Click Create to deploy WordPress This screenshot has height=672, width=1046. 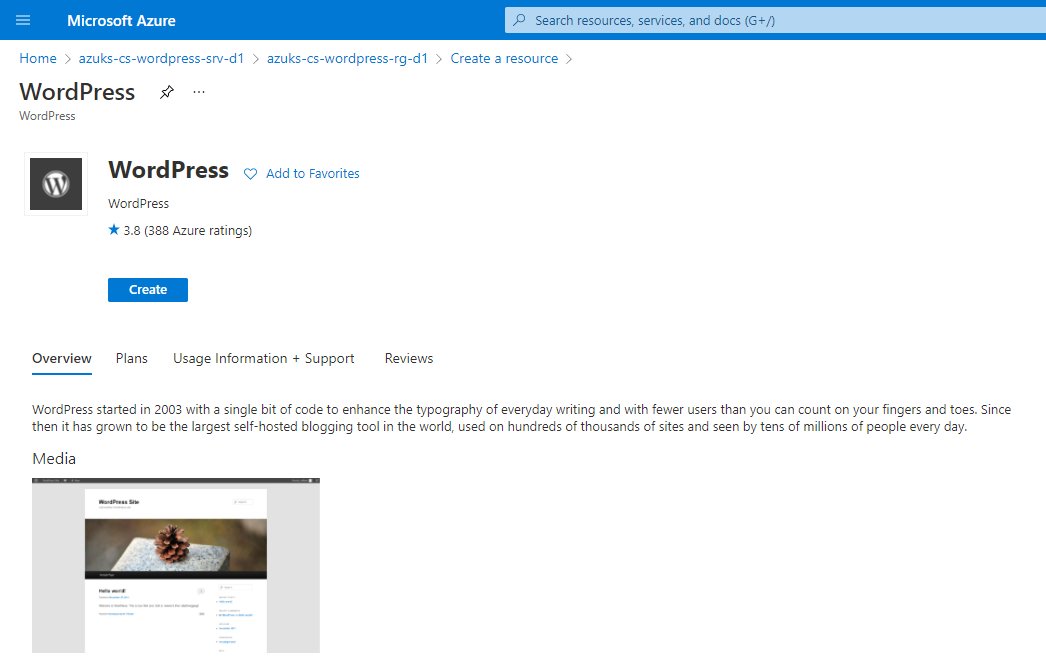click(x=147, y=289)
